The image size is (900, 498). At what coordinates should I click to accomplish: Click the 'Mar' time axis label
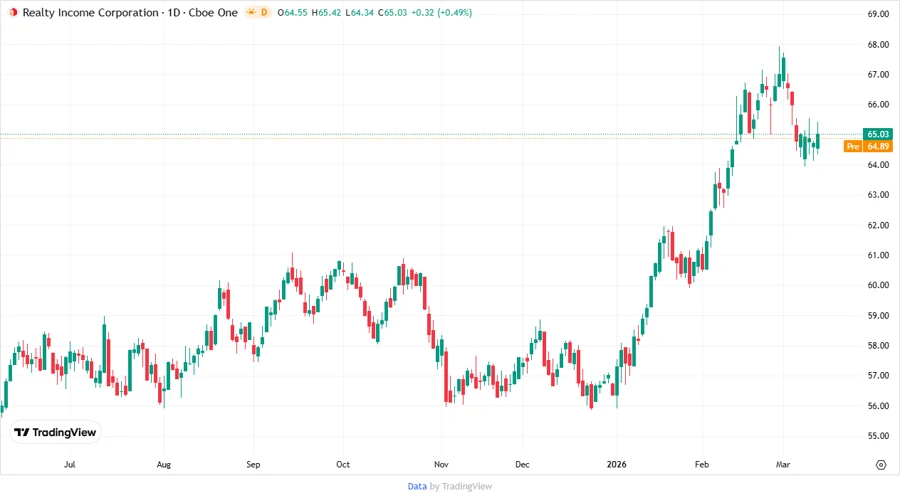(783, 464)
